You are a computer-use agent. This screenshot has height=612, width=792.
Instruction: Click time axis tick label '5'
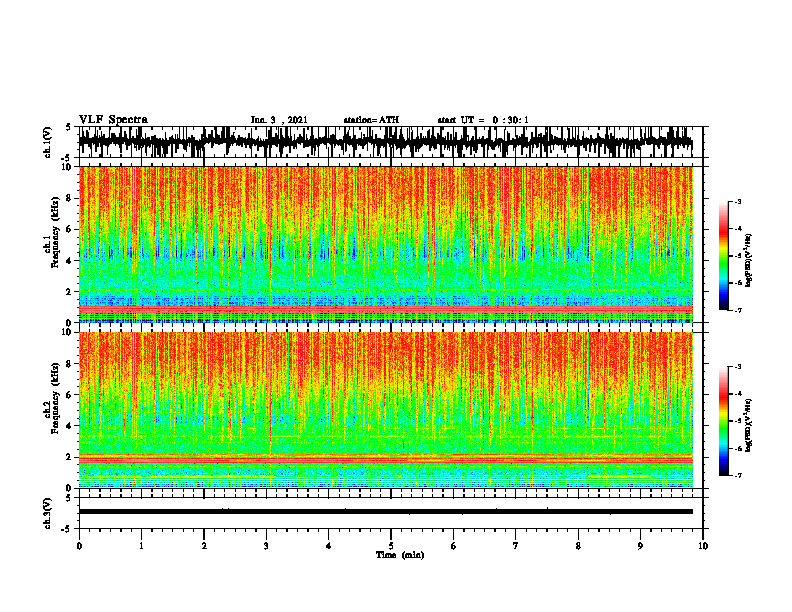point(391,546)
